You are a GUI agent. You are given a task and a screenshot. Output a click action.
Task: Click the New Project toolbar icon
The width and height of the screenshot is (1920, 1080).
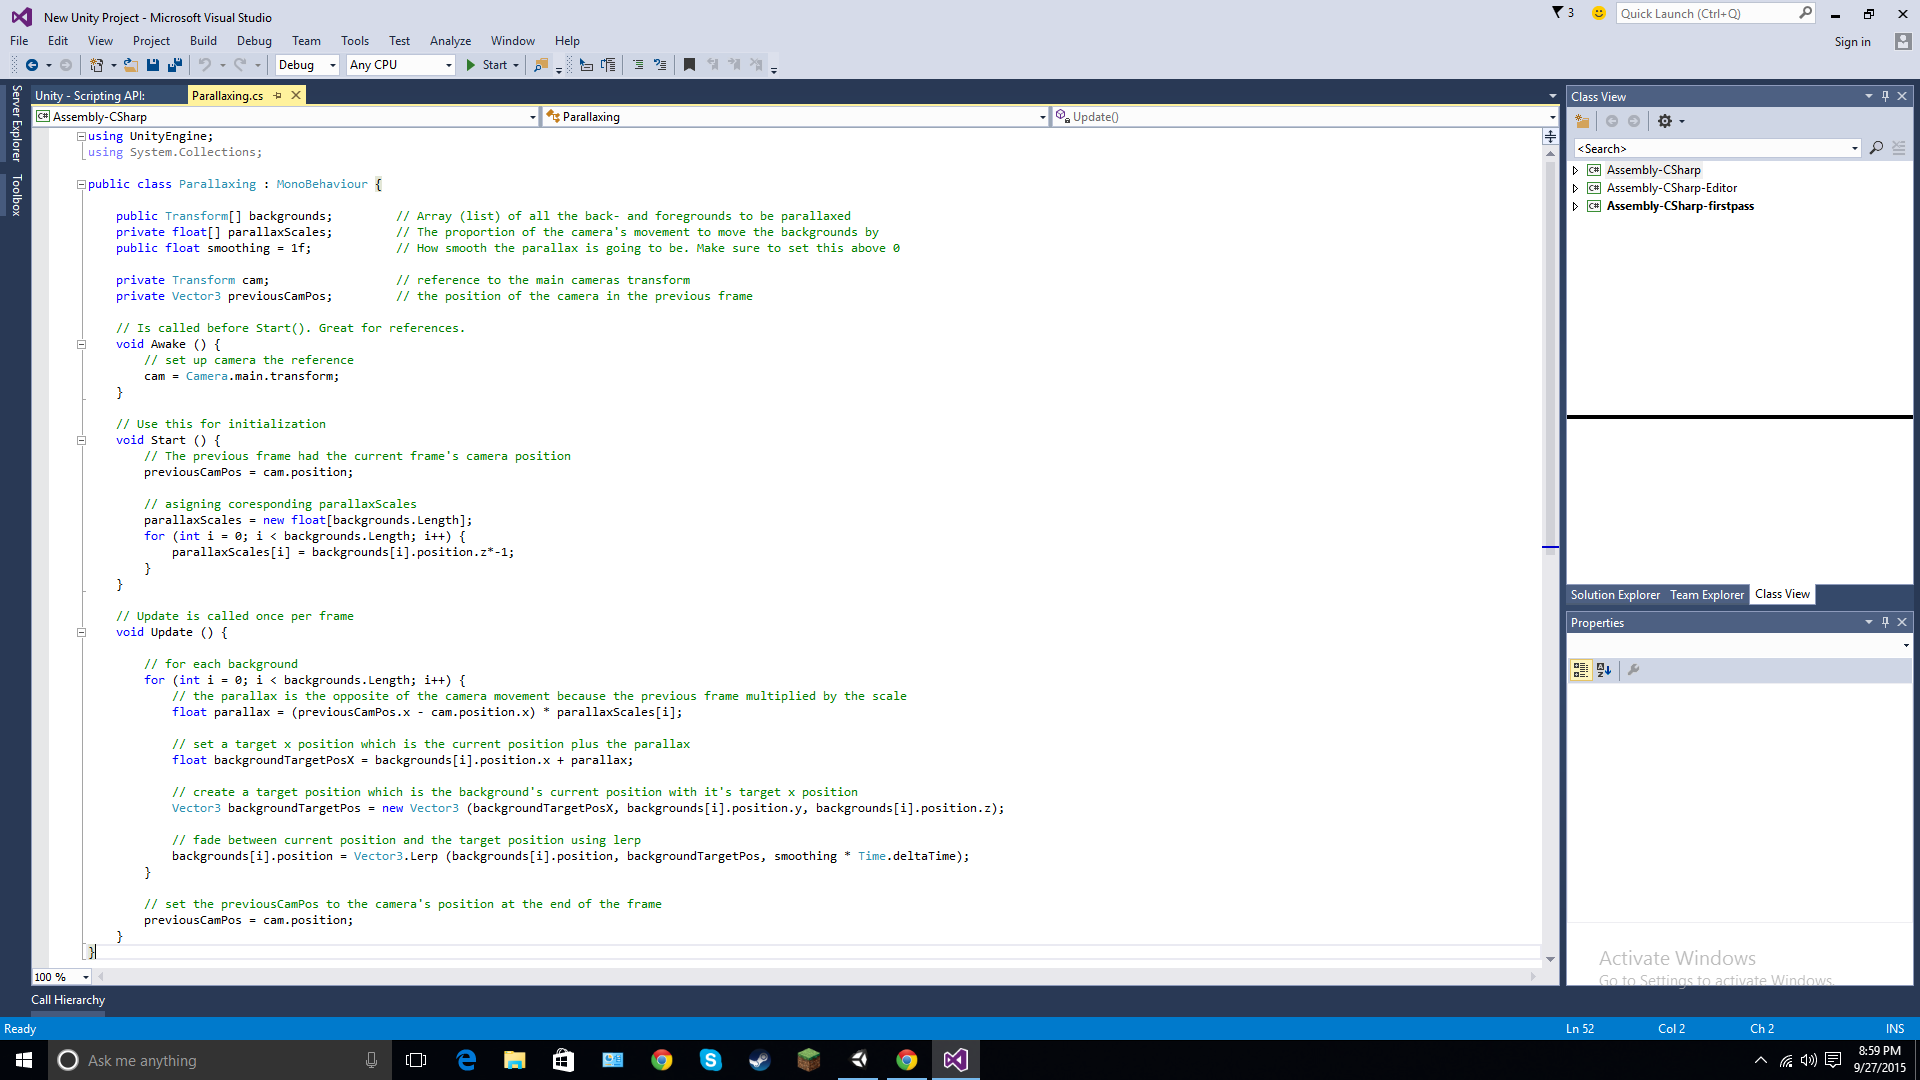point(95,65)
